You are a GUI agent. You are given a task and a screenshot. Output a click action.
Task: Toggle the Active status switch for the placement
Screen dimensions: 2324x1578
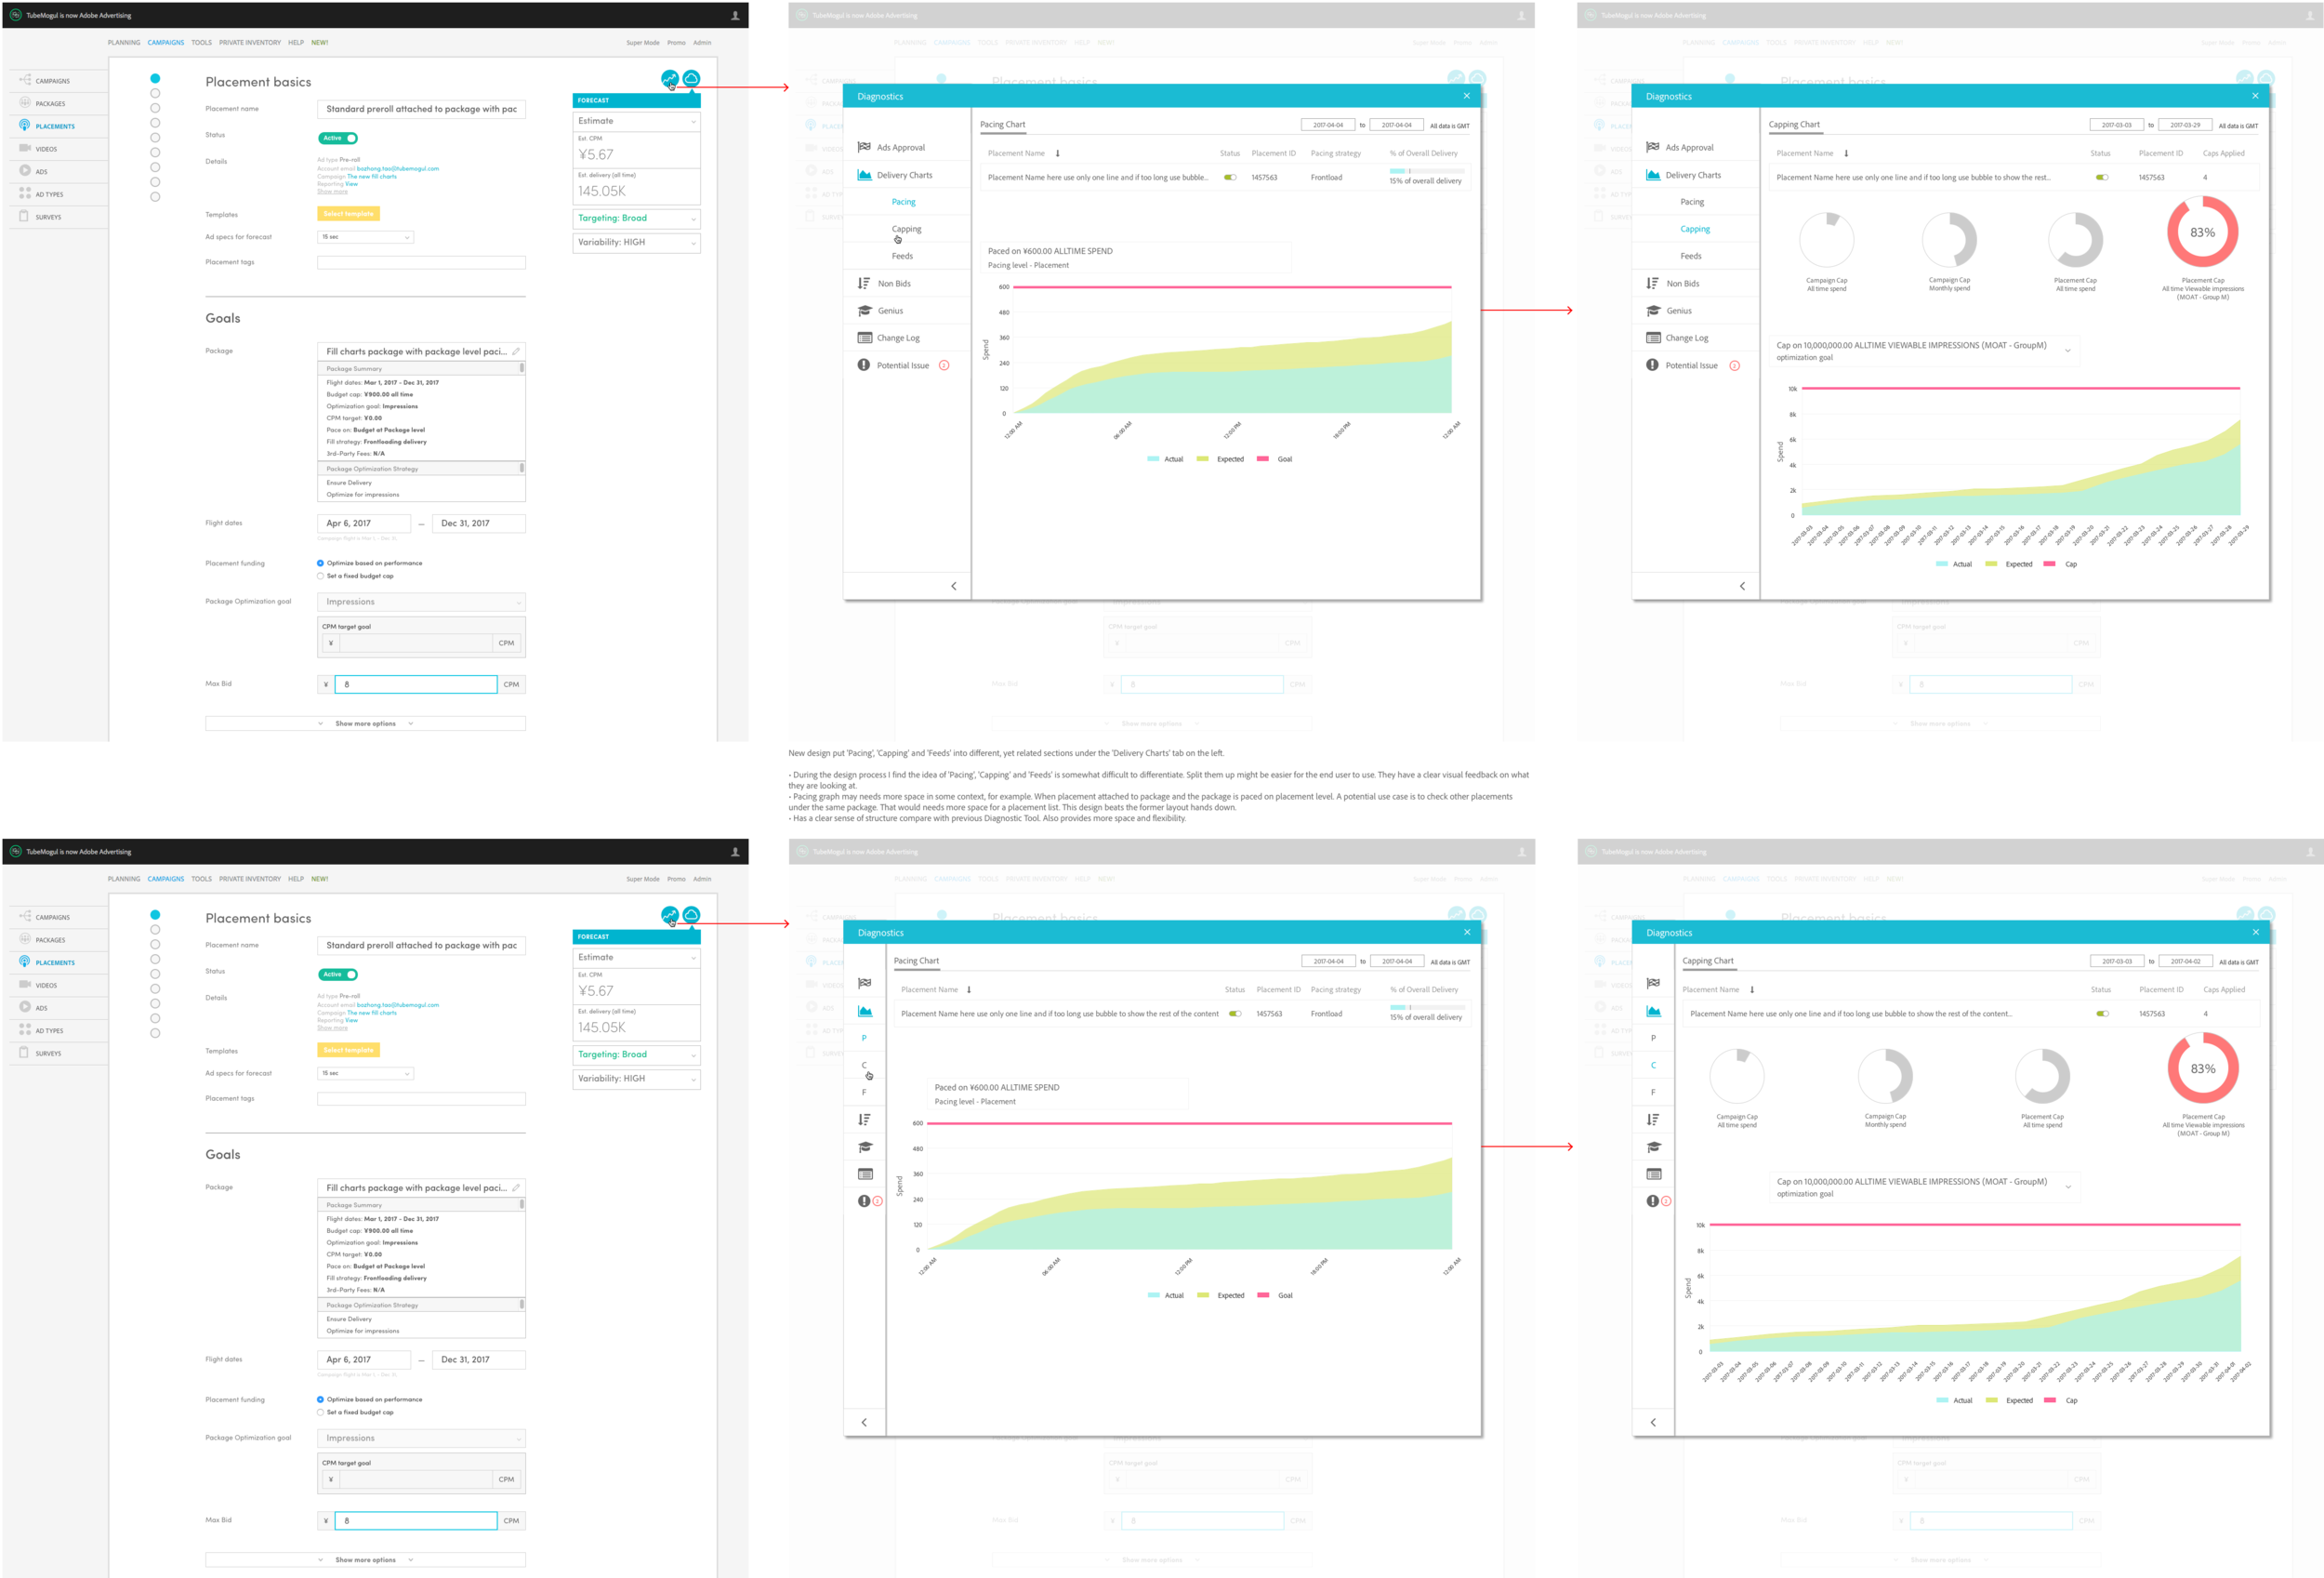coord(338,138)
